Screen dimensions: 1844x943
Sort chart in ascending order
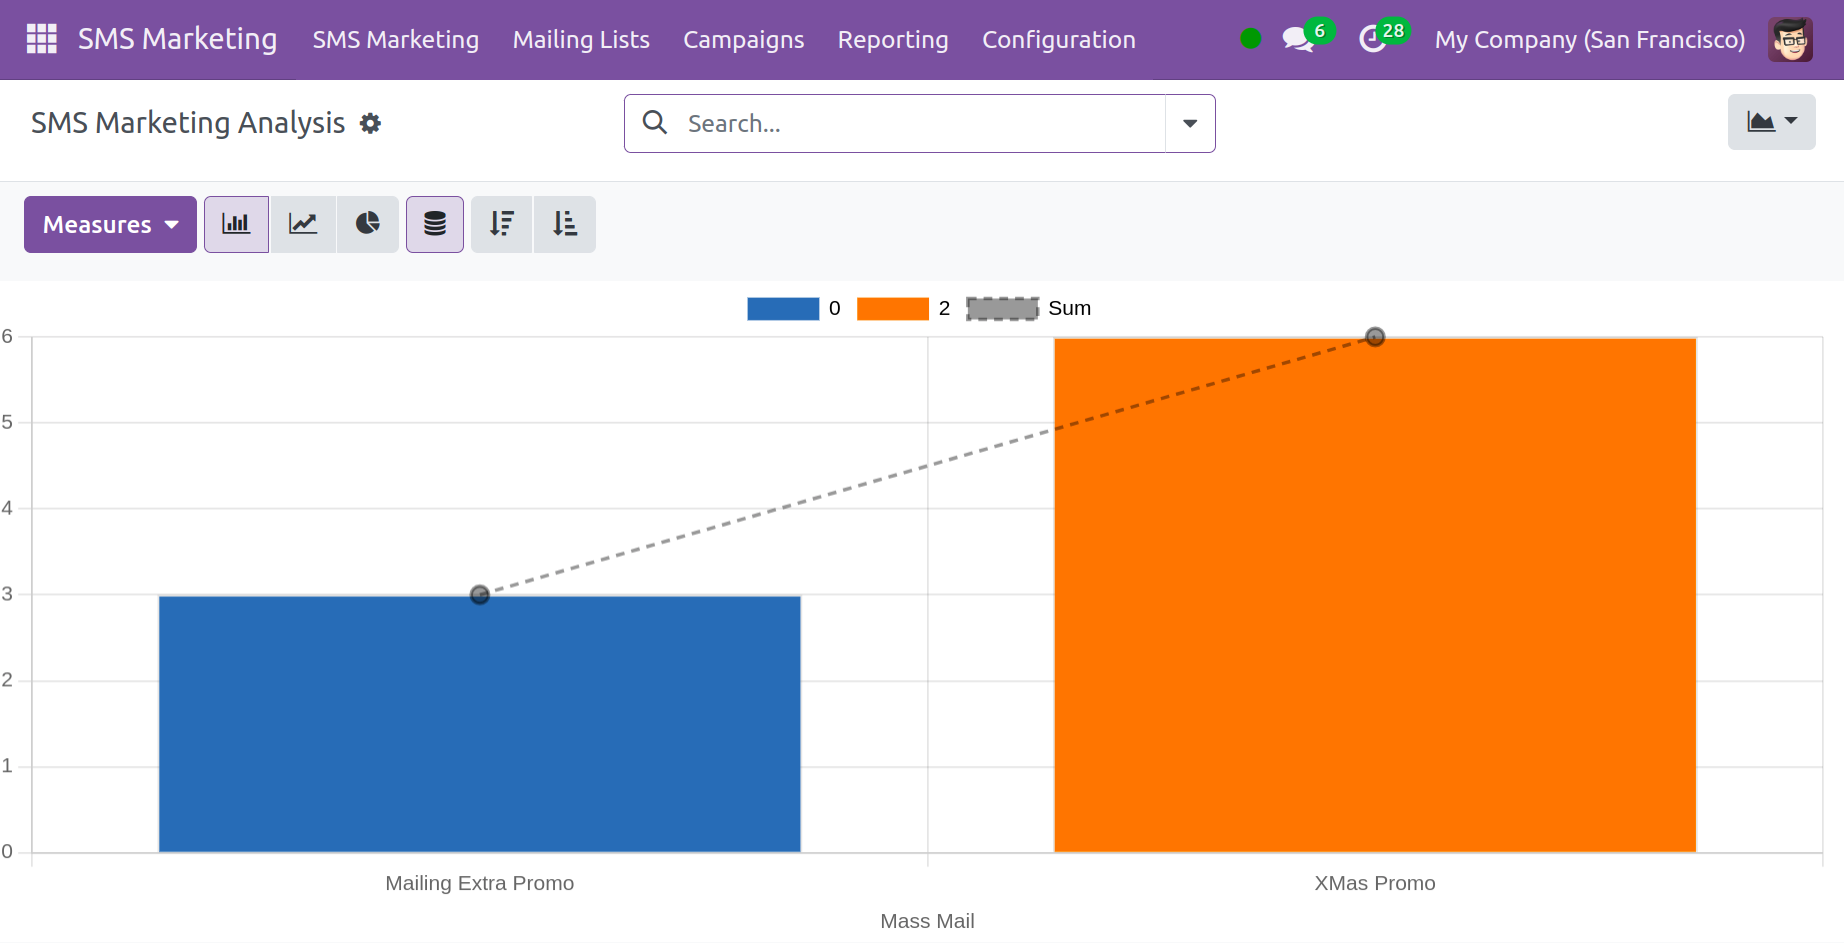(565, 224)
